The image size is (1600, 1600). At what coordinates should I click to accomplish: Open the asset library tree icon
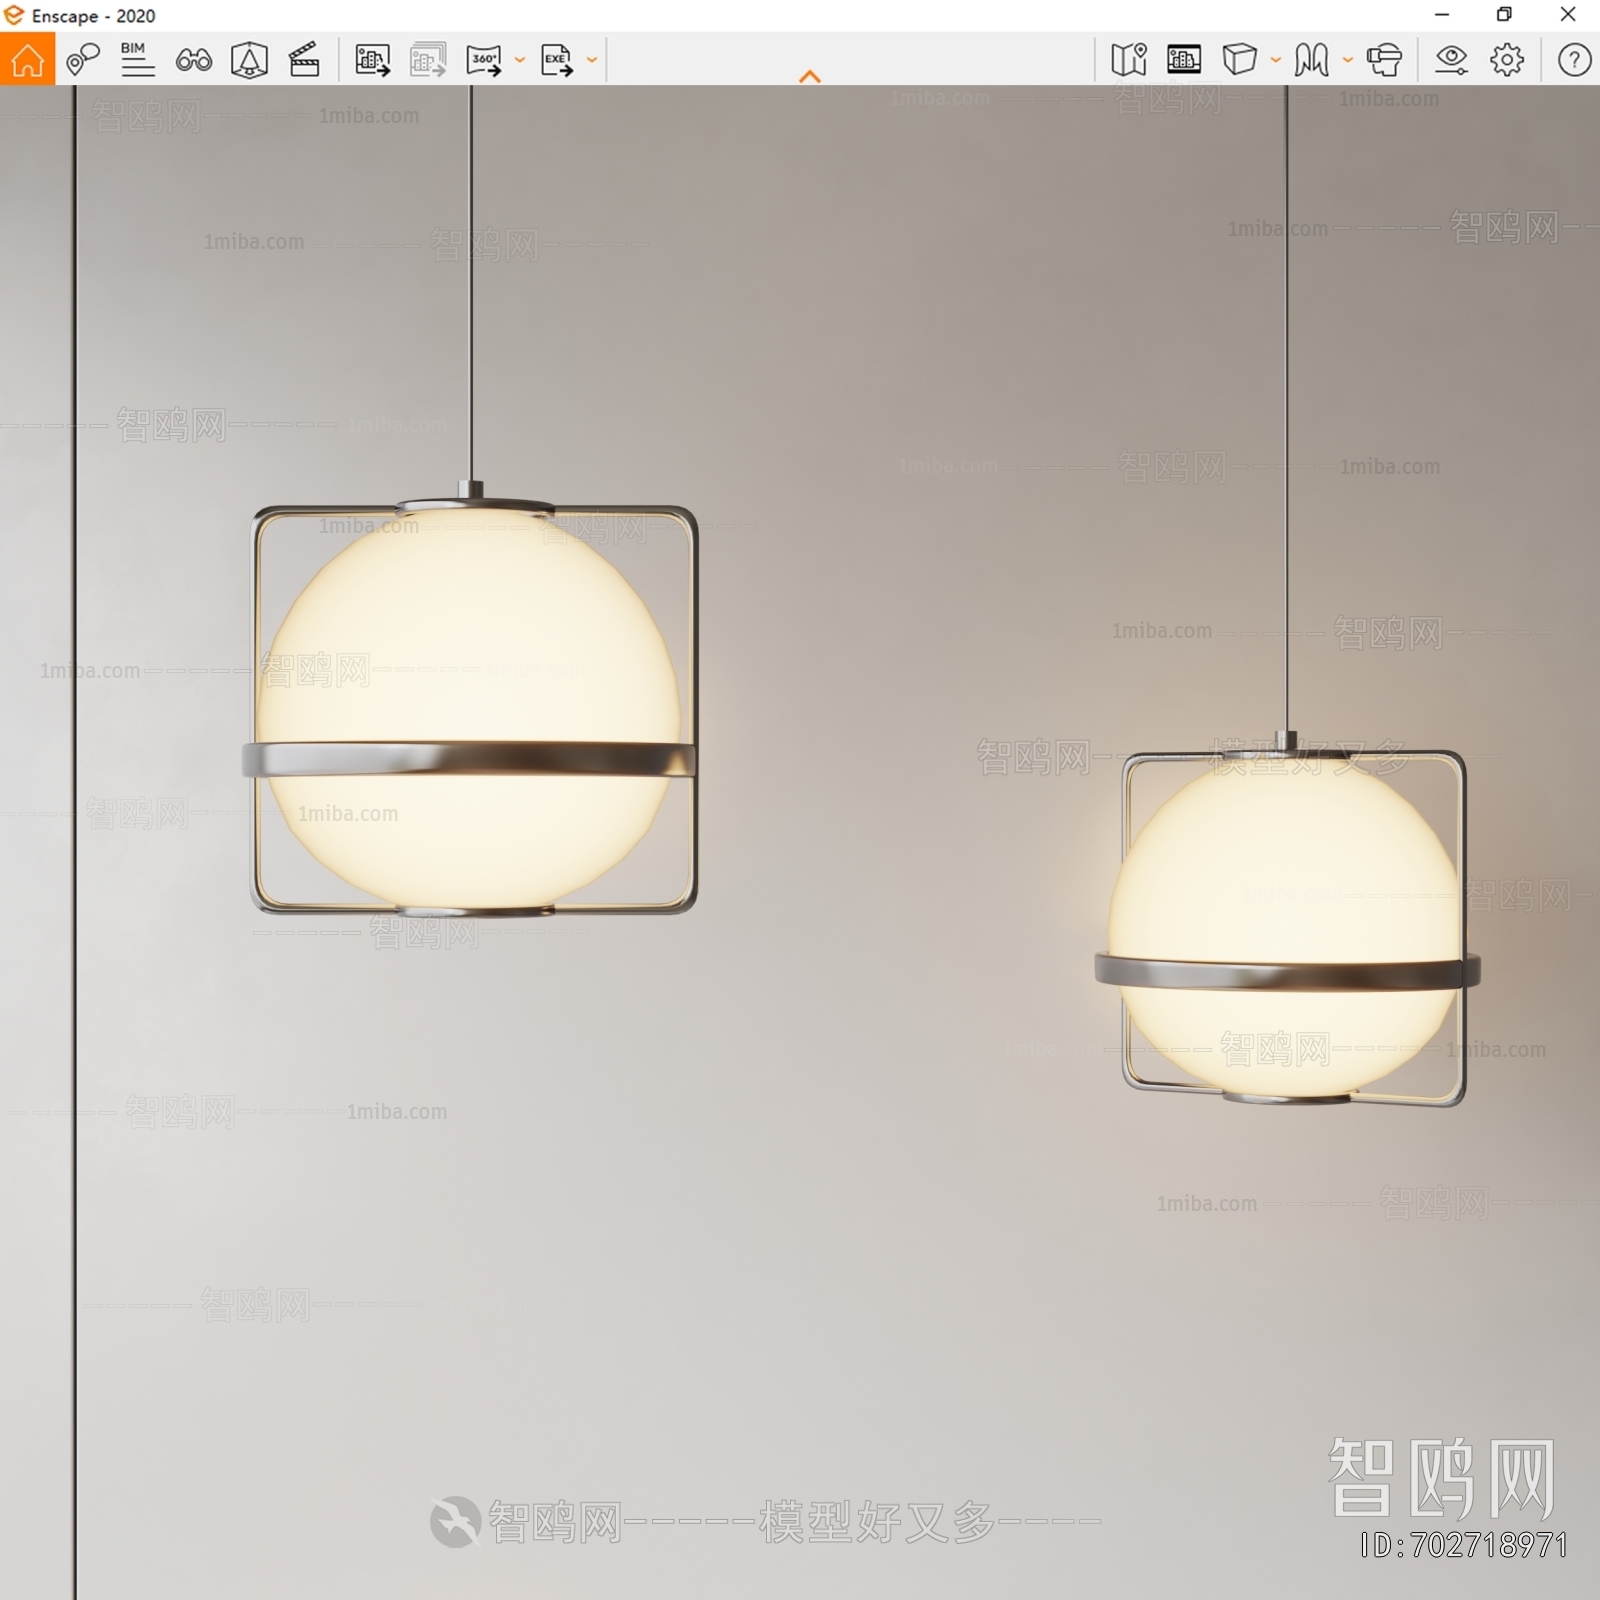[x=249, y=60]
